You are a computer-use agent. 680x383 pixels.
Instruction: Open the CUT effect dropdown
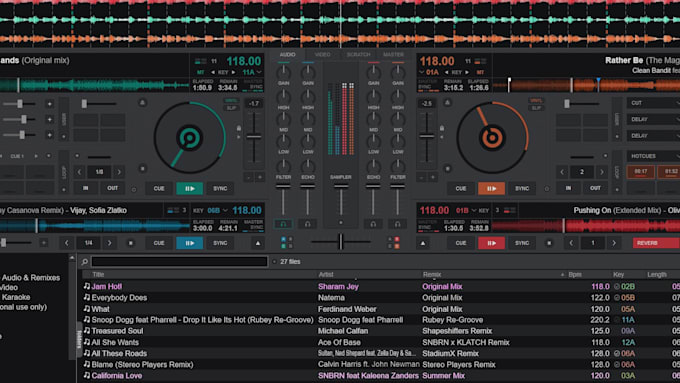pos(653,103)
